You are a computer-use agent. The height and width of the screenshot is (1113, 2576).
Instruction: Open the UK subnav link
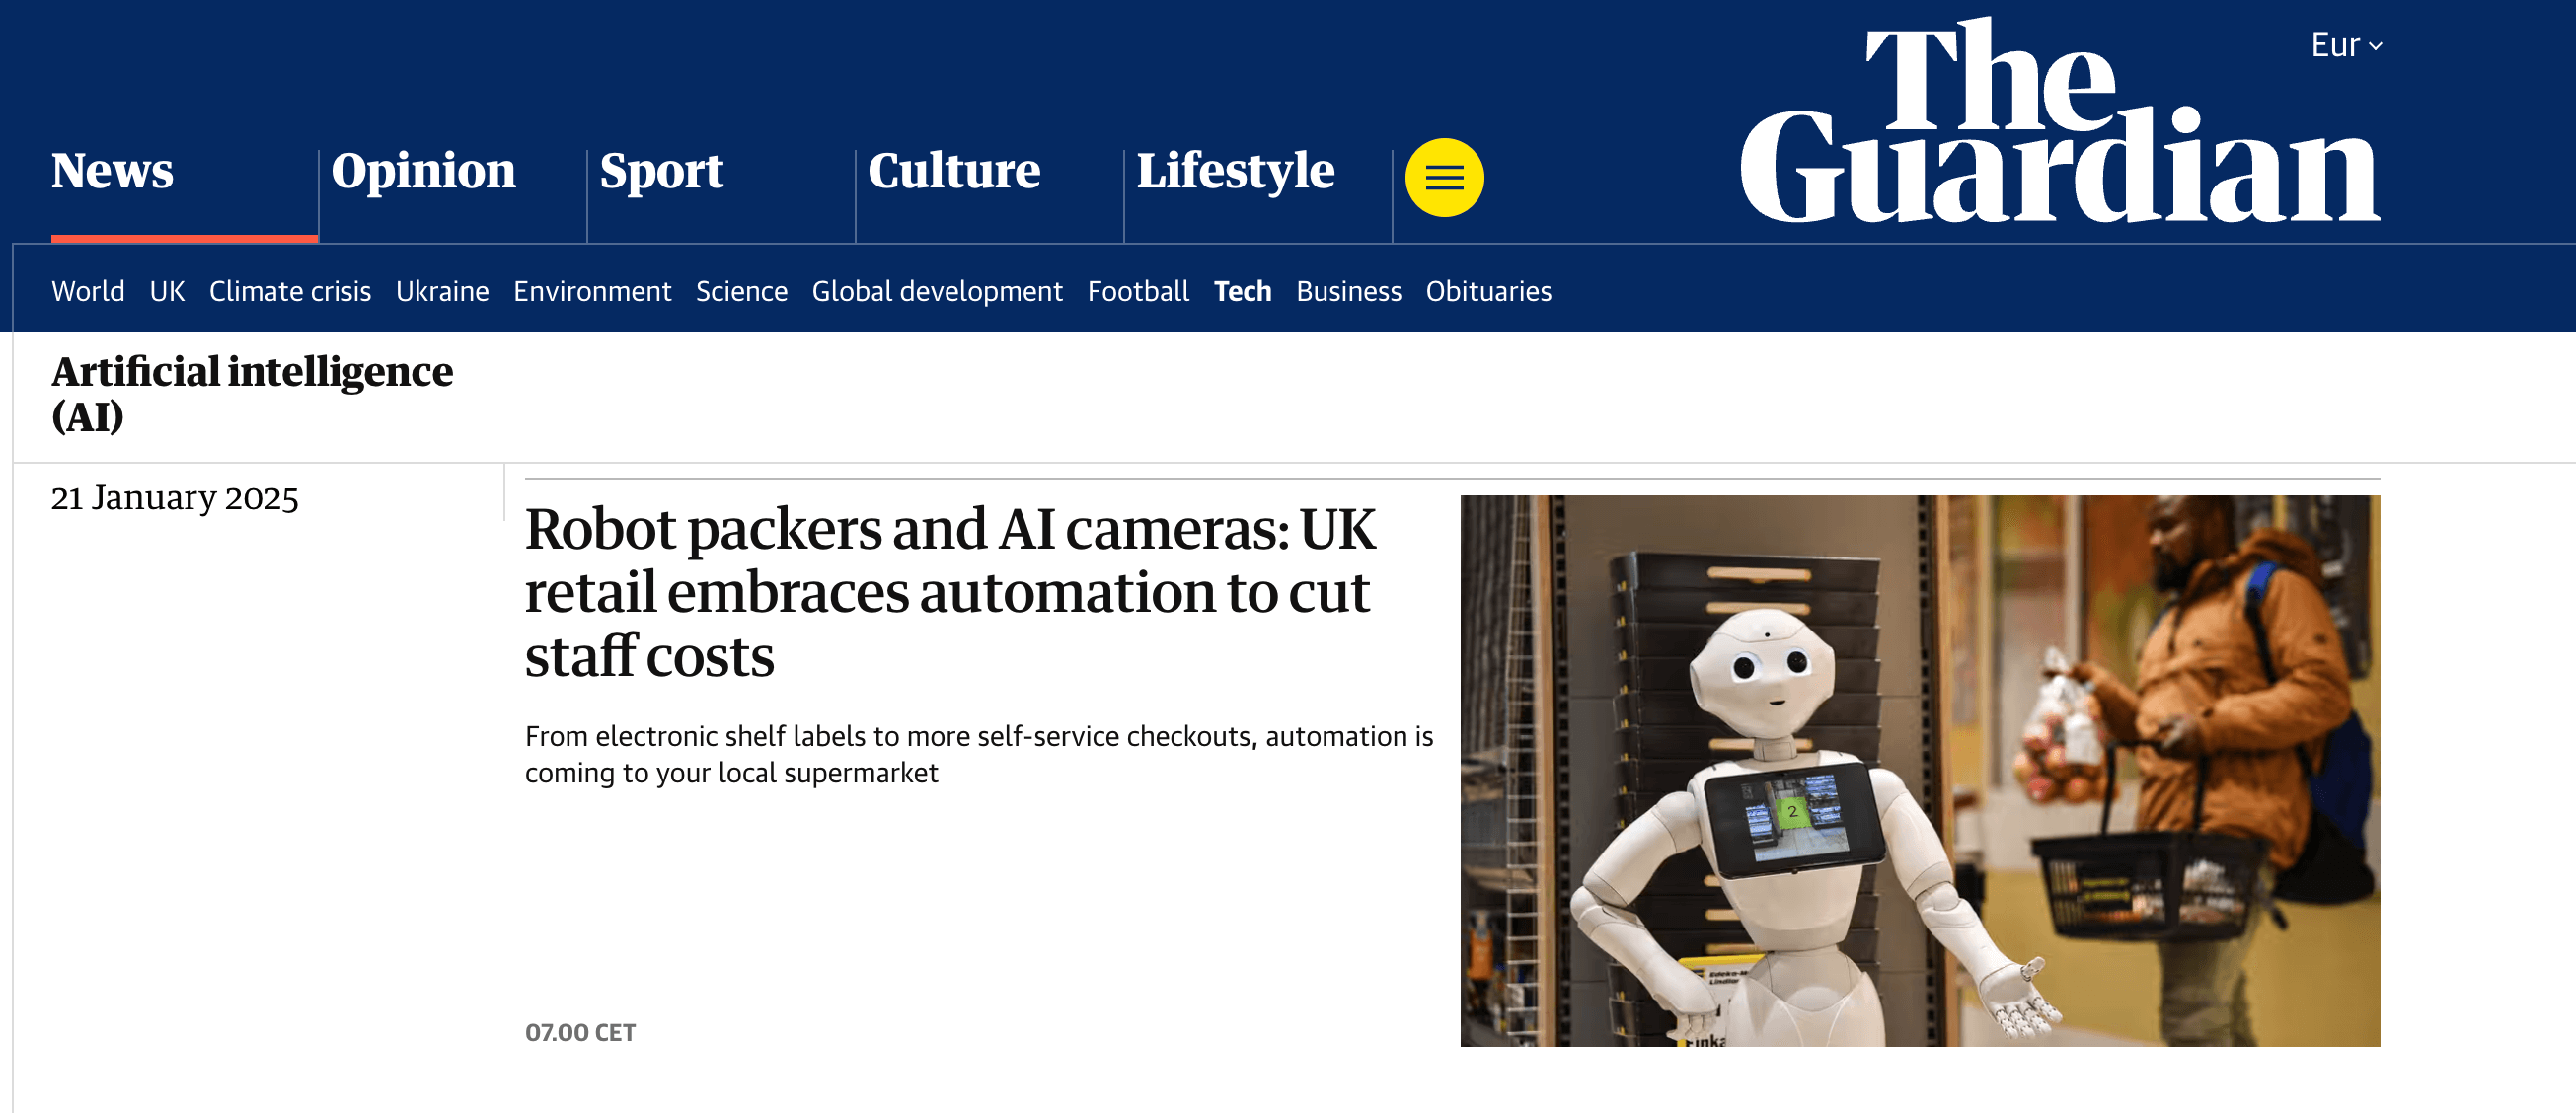click(x=167, y=291)
